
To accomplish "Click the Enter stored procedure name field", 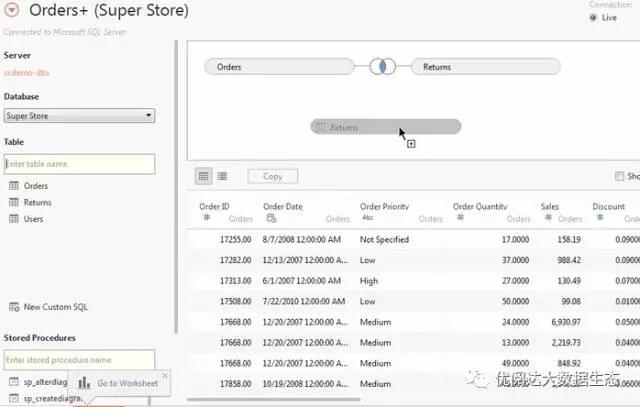I will pyautogui.click(x=79, y=359).
